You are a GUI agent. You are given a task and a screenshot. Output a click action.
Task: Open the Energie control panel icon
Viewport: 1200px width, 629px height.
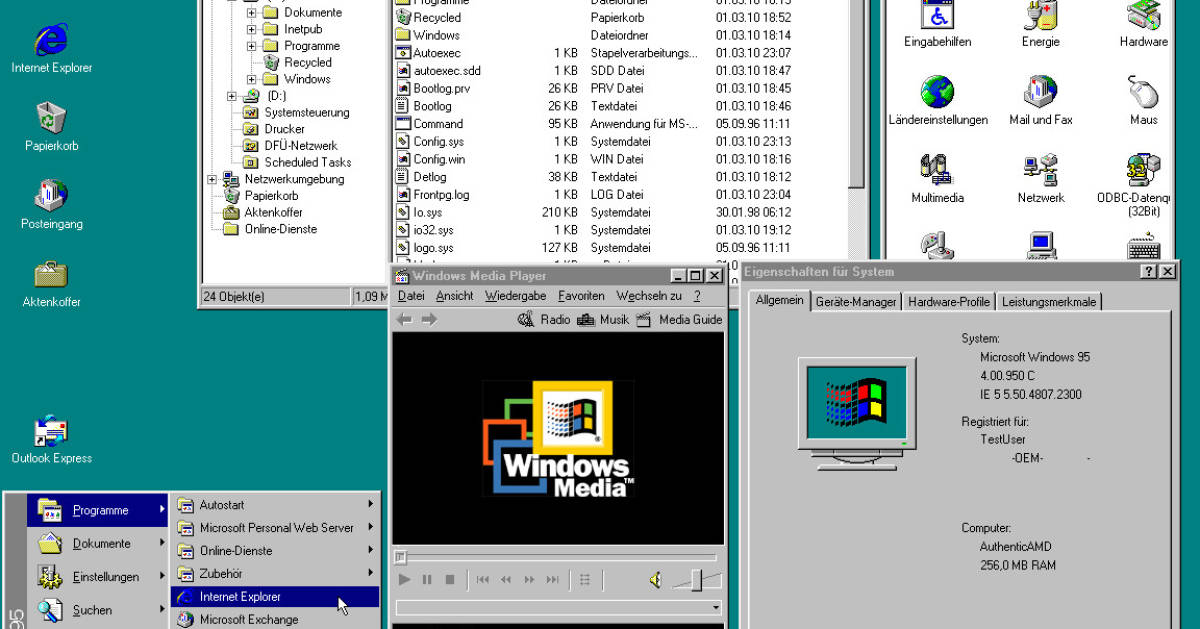pos(1040,22)
